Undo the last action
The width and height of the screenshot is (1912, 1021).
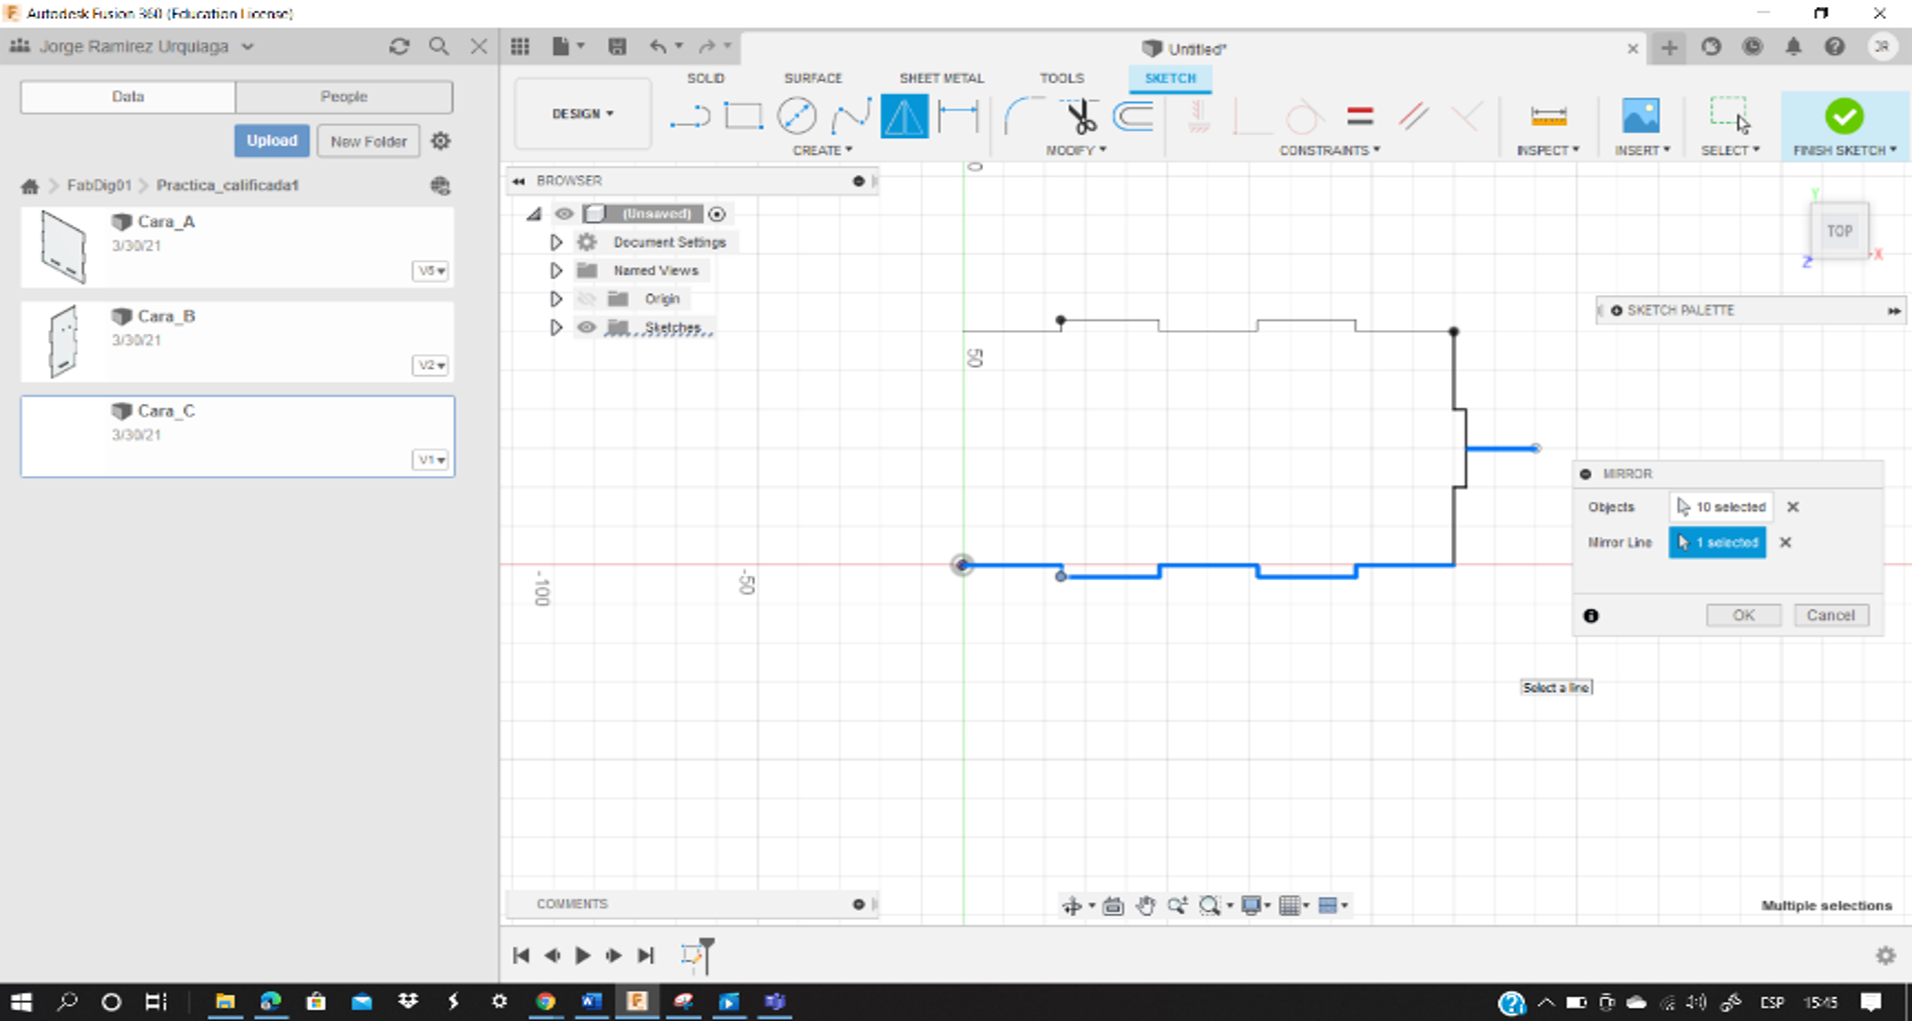coord(657,47)
